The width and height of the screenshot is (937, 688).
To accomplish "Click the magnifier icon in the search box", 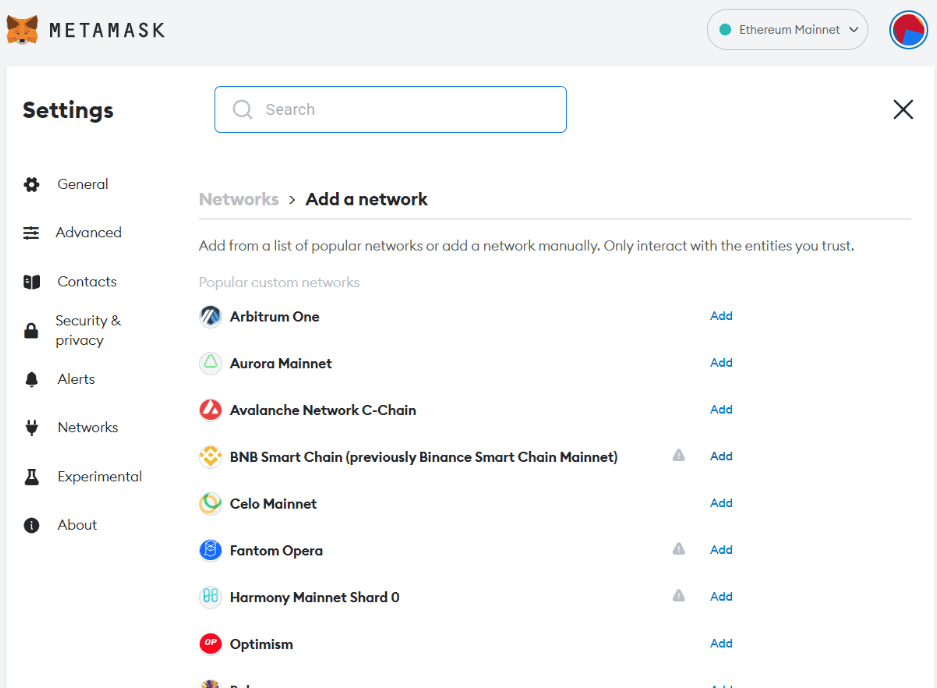I will pos(242,110).
